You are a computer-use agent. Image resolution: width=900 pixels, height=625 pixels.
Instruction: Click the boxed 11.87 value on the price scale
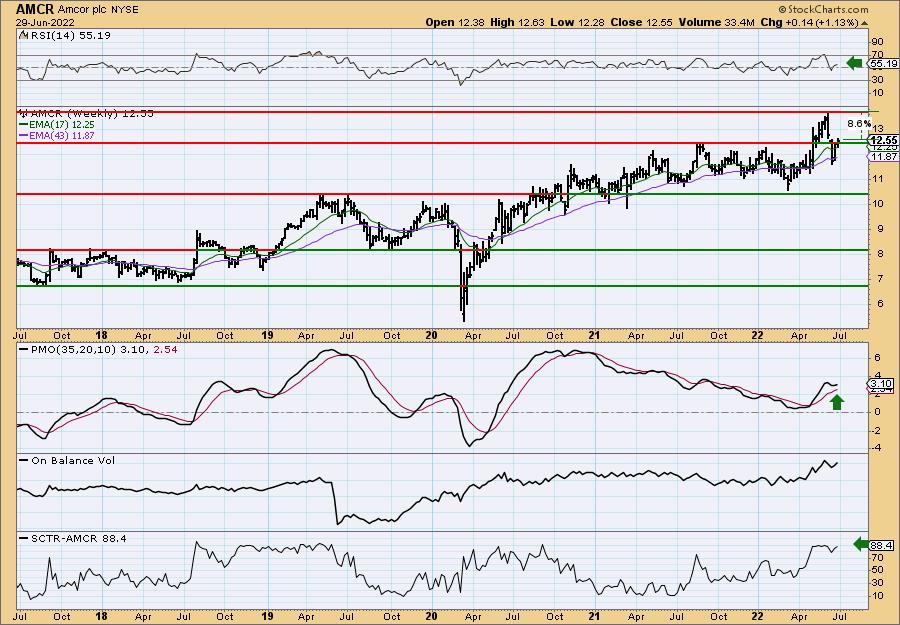pyautogui.click(x=884, y=157)
